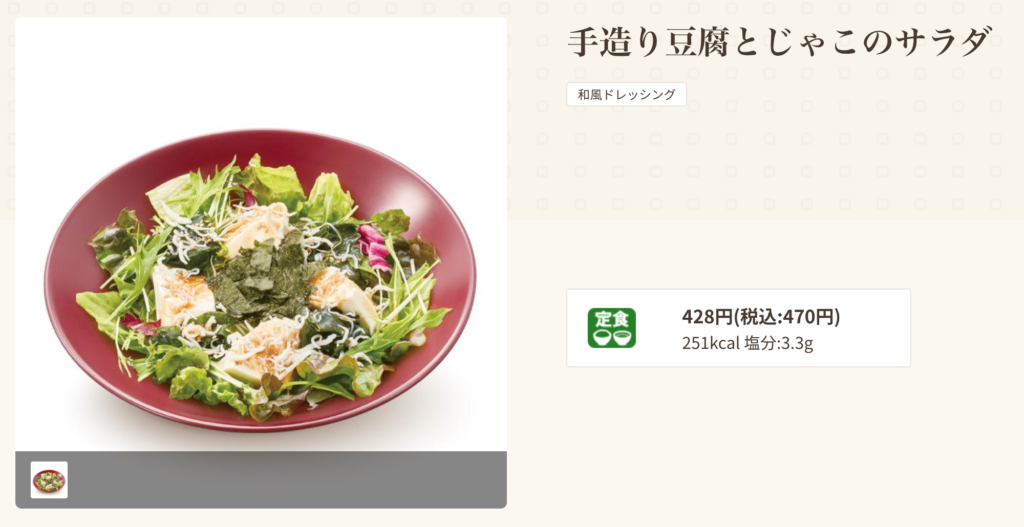Image resolution: width=1024 pixels, height=527 pixels.
Task: Click the 定食 kanji text on green badge
Action: (611, 320)
